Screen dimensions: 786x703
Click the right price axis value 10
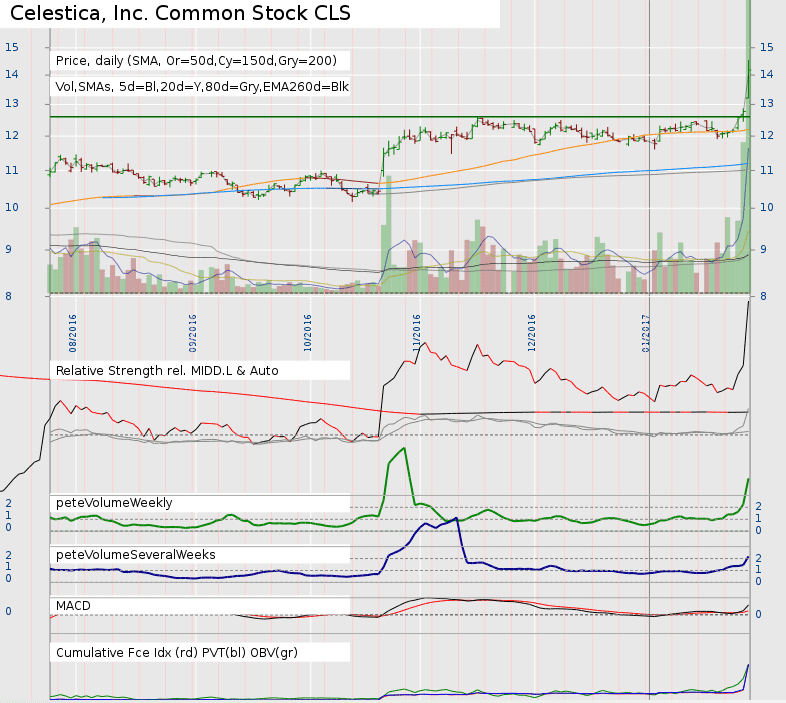766,208
